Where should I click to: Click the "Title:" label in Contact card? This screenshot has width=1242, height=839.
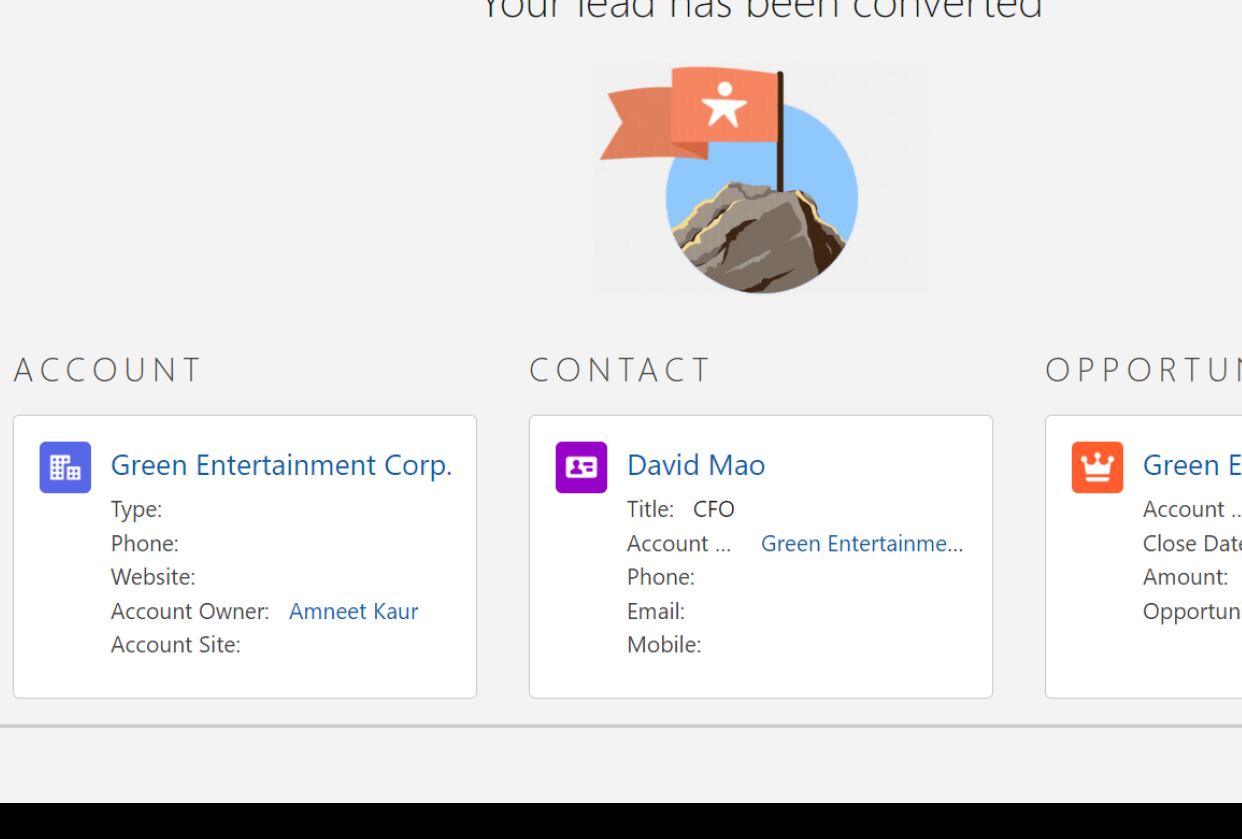pos(650,509)
